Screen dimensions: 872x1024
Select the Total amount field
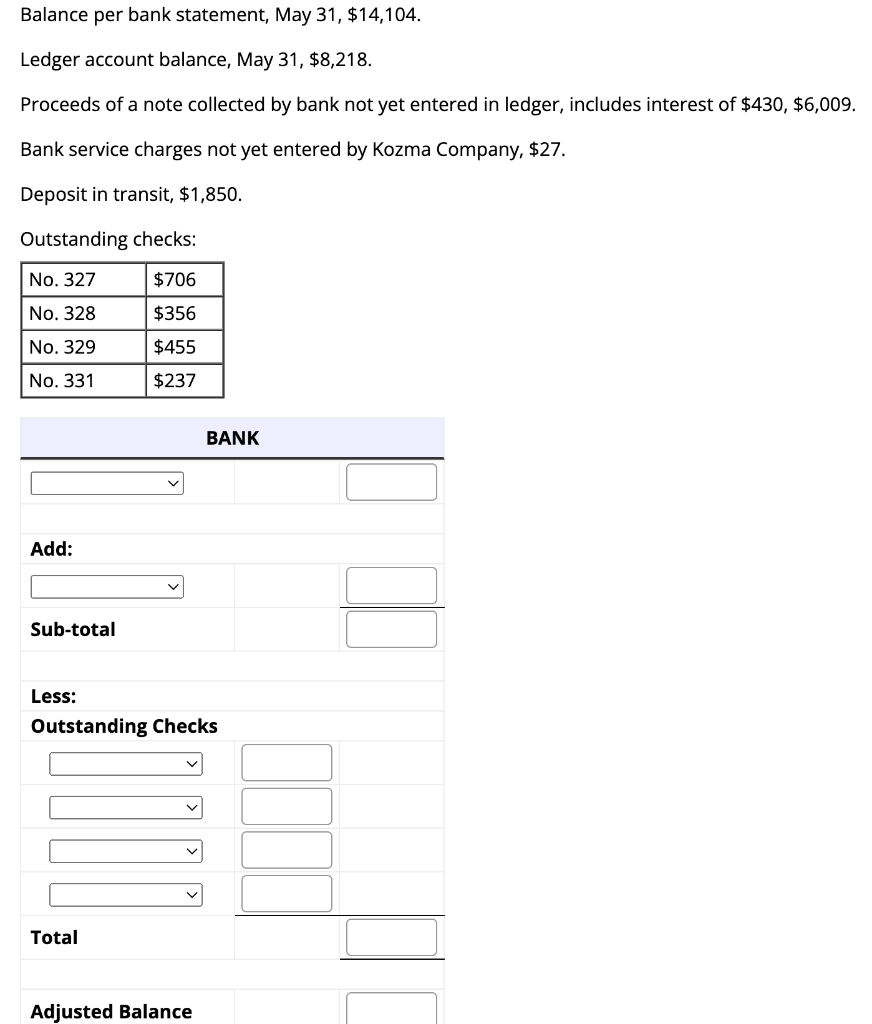click(x=391, y=937)
